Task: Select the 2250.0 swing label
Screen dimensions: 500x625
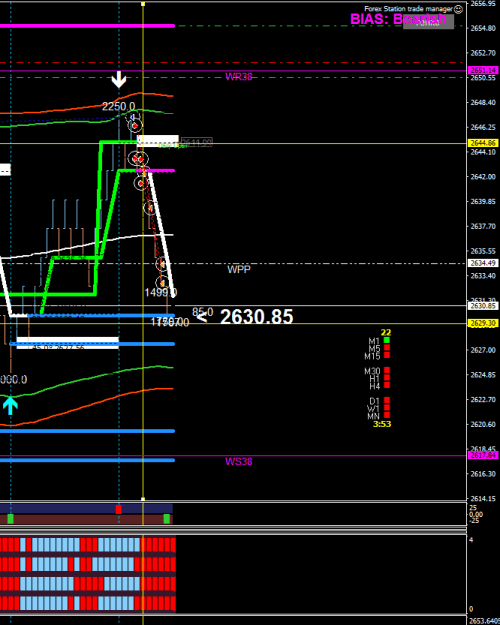Action: click(118, 107)
